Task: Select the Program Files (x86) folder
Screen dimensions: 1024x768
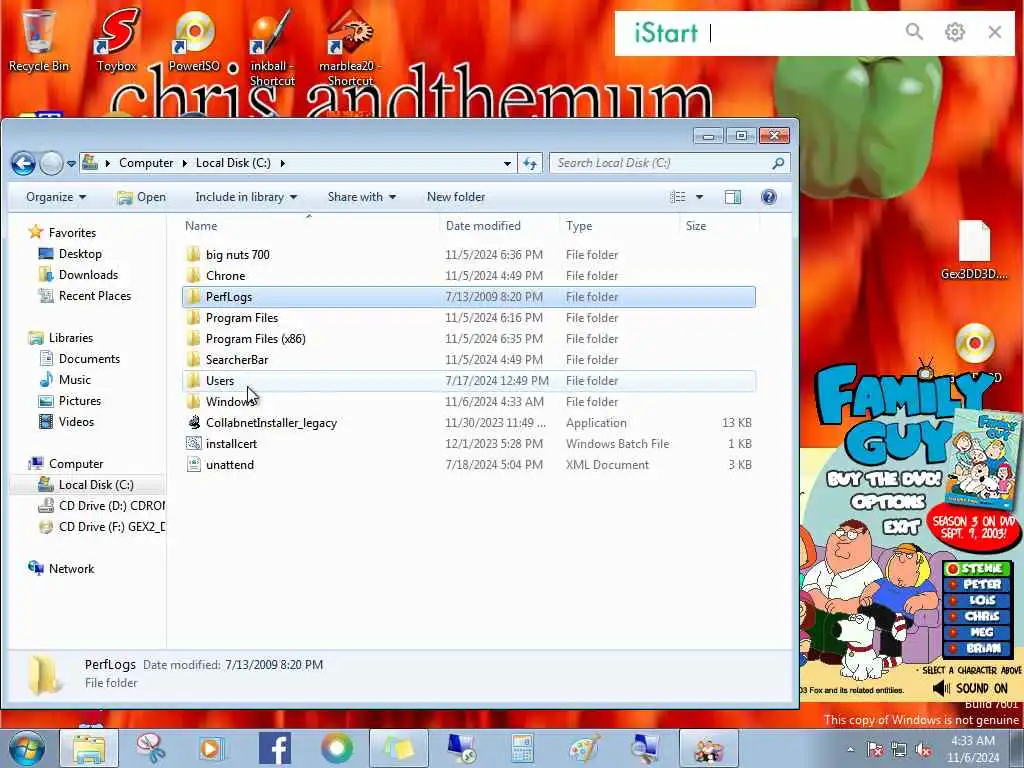Action: pos(469,338)
